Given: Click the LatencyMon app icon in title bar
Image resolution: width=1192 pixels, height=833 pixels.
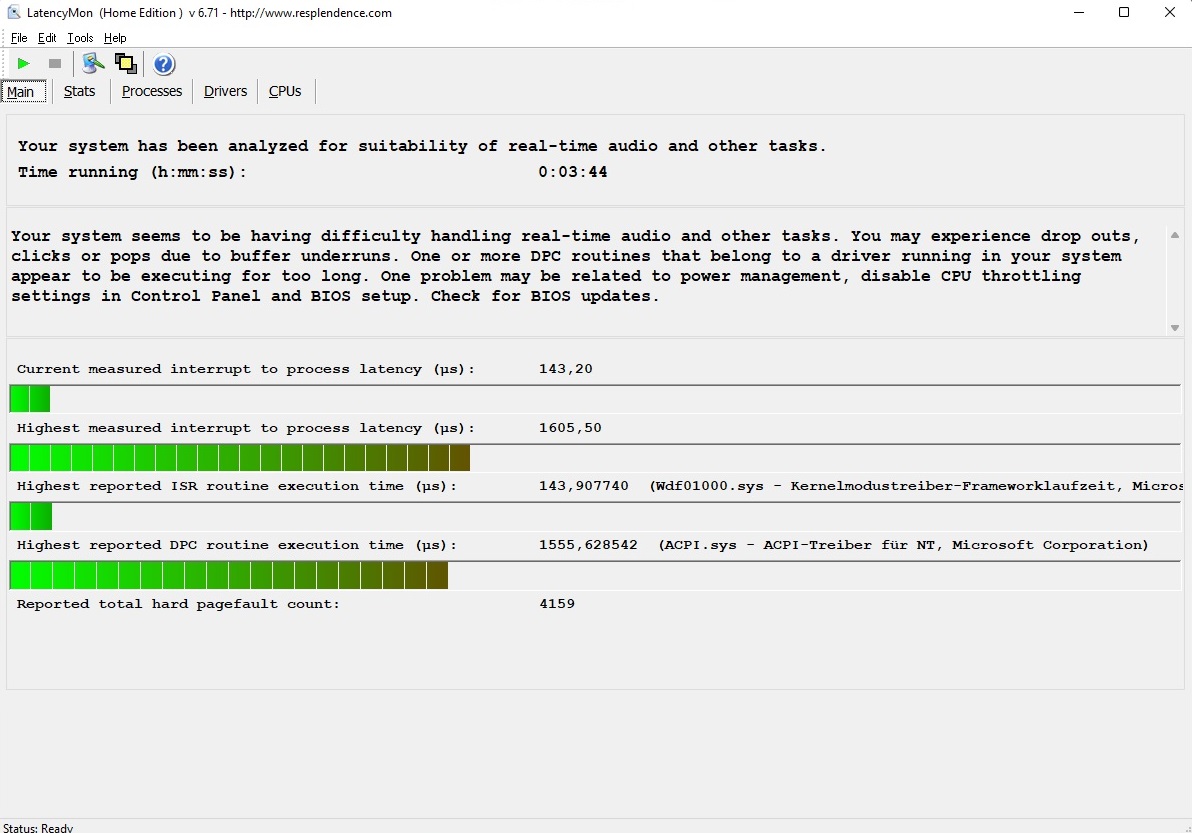Looking at the screenshot, I should coord(13,12).
